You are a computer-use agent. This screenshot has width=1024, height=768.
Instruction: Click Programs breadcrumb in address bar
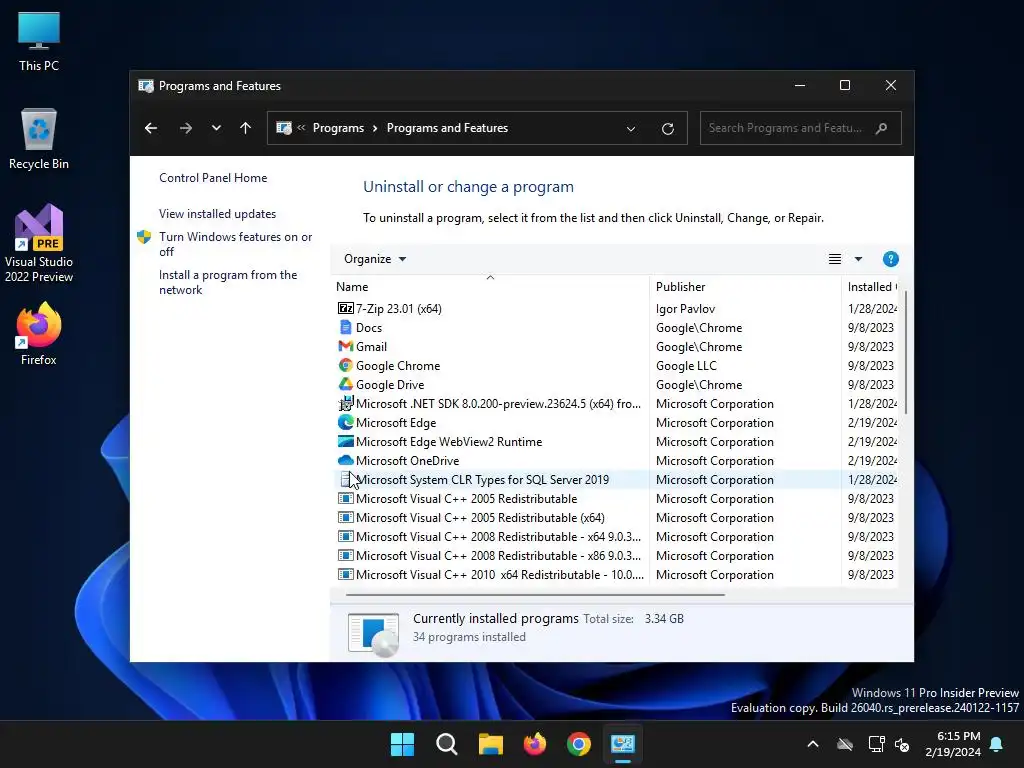[338, 128]
